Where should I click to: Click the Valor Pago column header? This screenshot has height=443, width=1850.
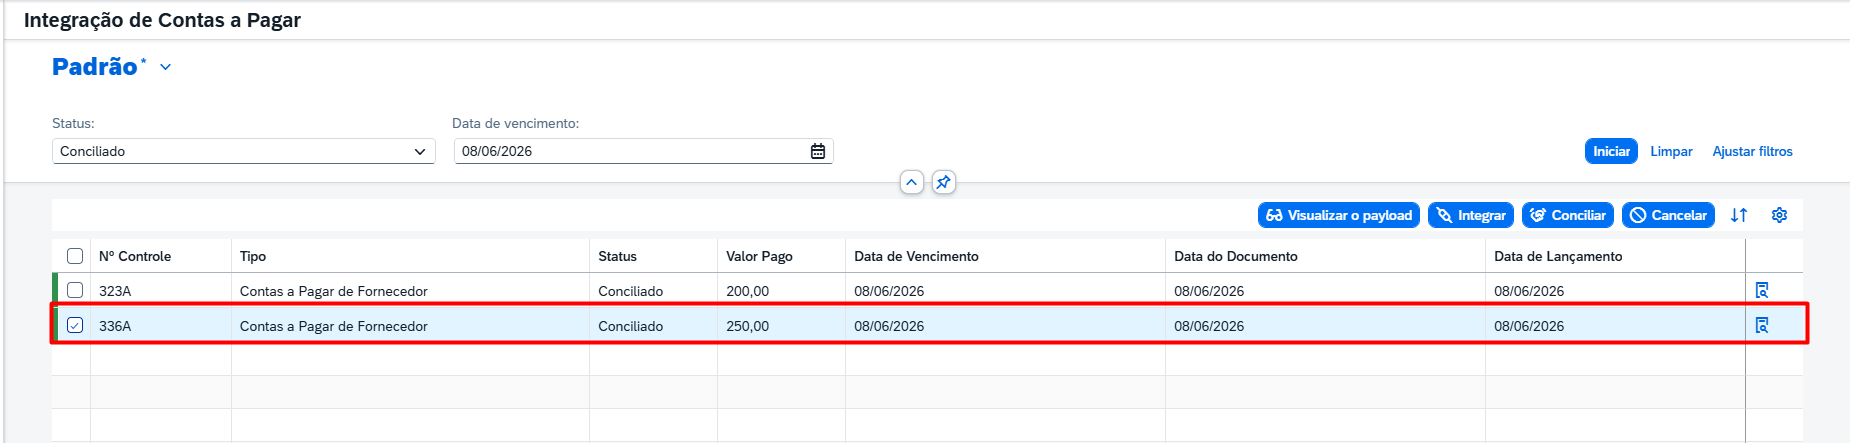tap(781, 256)
